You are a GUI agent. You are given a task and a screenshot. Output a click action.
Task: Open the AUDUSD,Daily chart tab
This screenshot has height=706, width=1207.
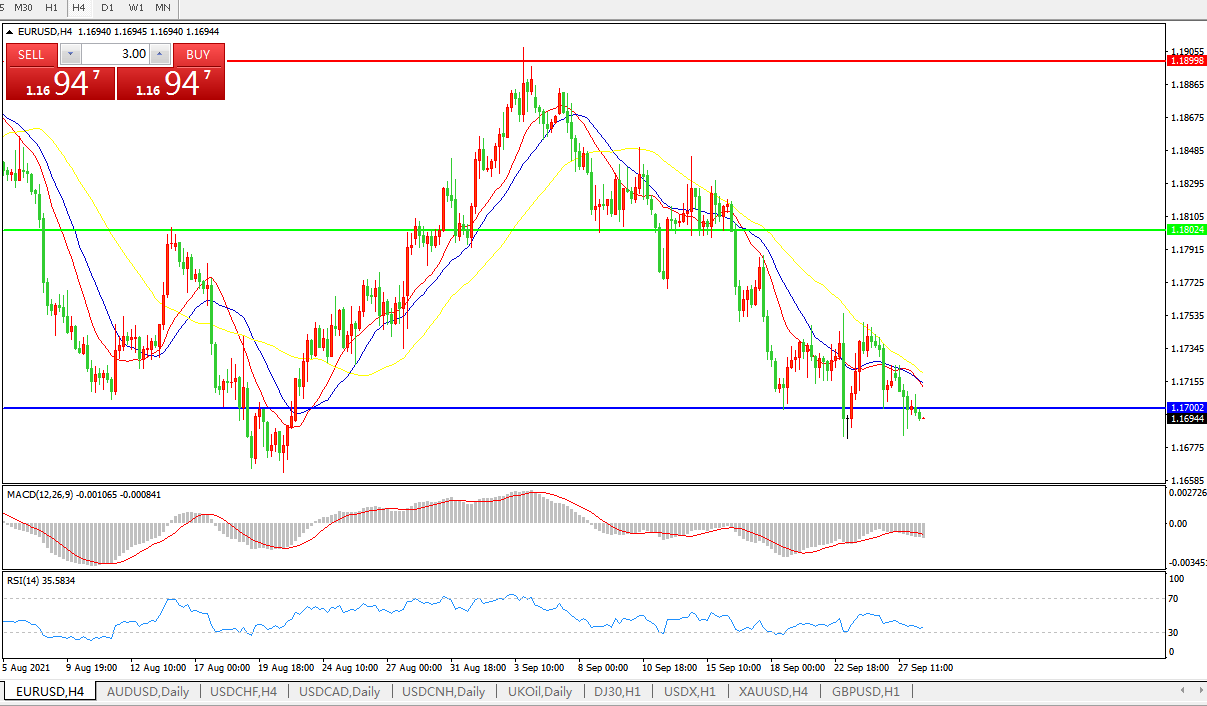147,691
